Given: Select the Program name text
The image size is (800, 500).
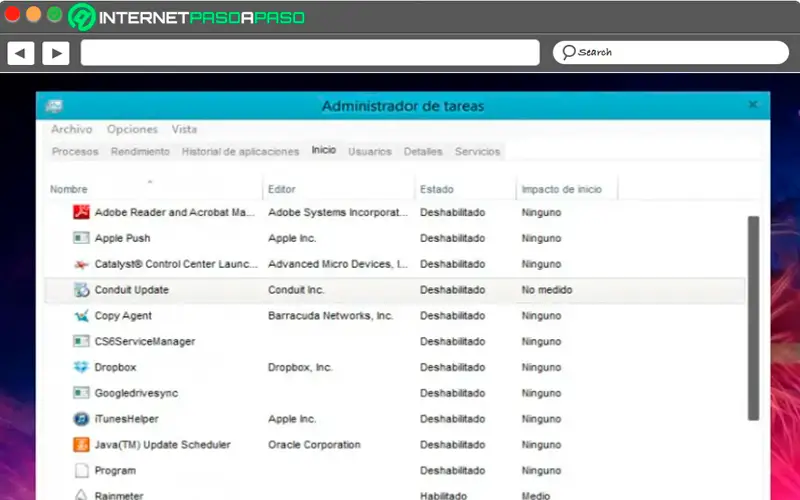Looking at the screenshot, I should (x=115, y=470).
